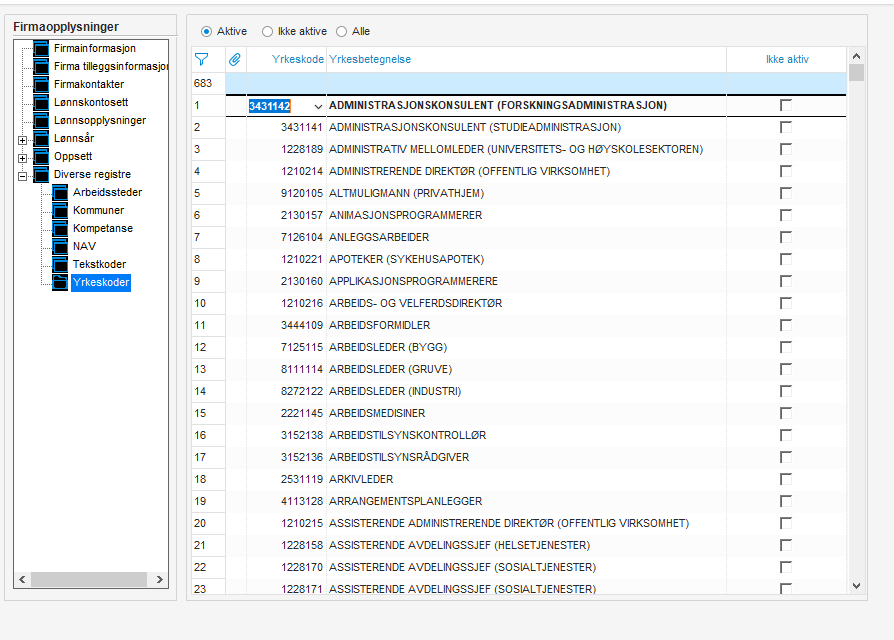
Task: Tick Ikke aktiv checkbox for ALTMULIGMANN (PRIVATHJEM)
Action: [x=786, y=193]
